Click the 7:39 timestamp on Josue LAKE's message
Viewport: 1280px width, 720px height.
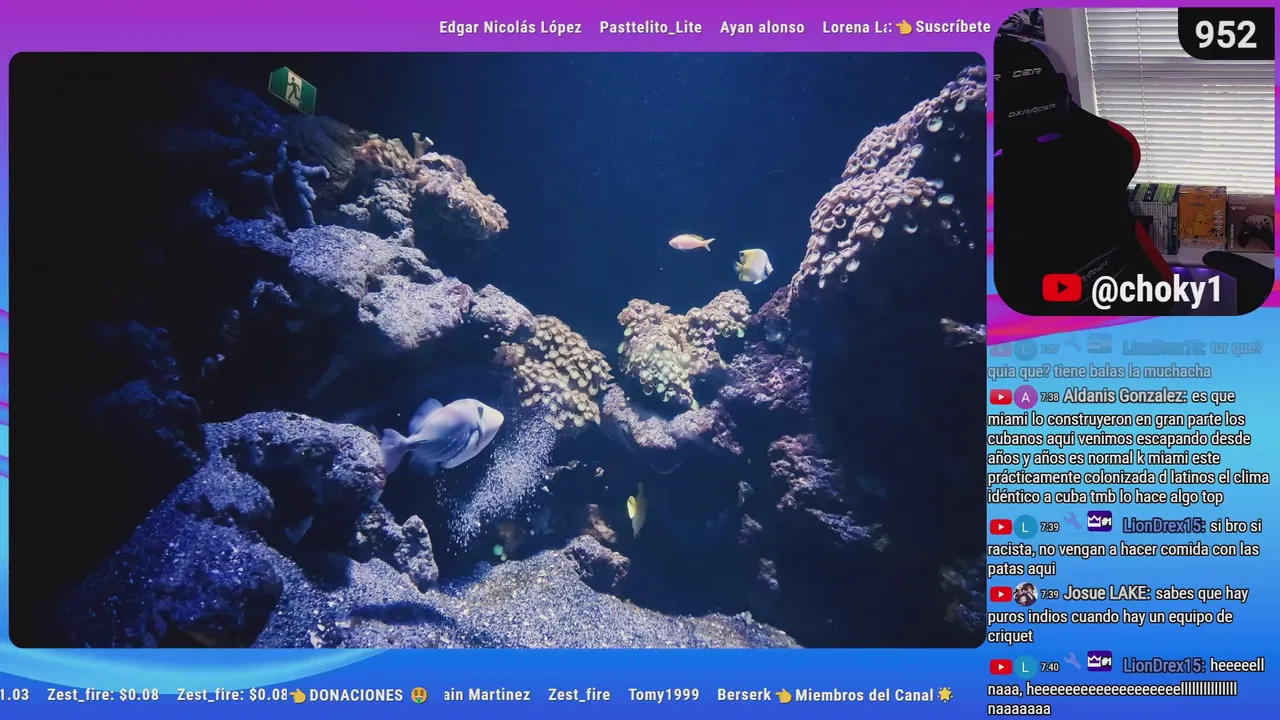pyautogui.click(x=1049, y=595)
